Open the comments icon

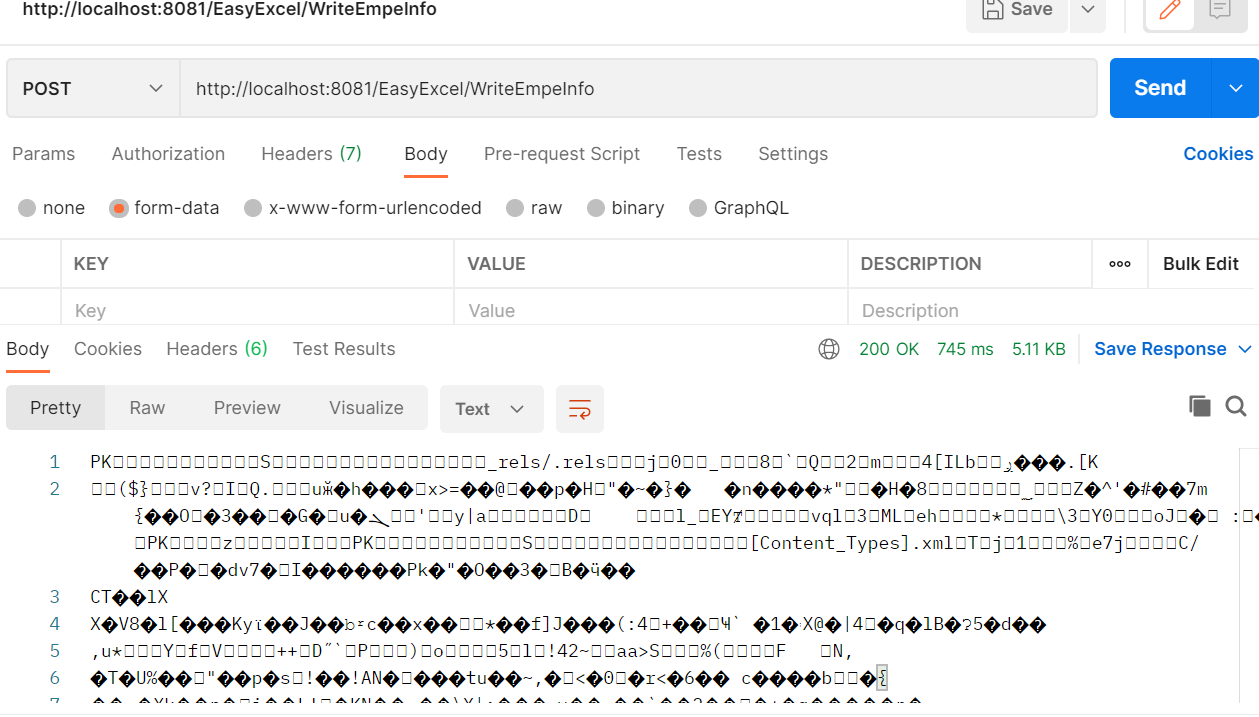[1219, 10]
